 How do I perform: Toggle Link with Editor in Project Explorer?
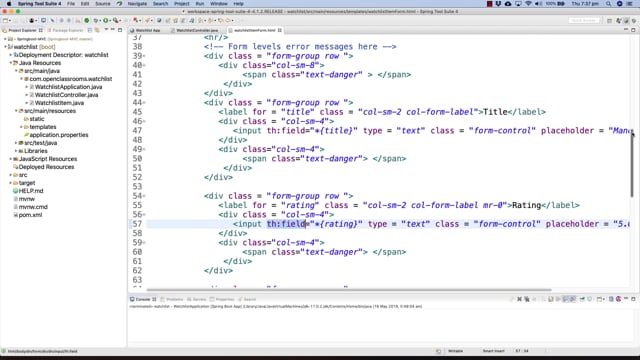(x=97, y=30)
